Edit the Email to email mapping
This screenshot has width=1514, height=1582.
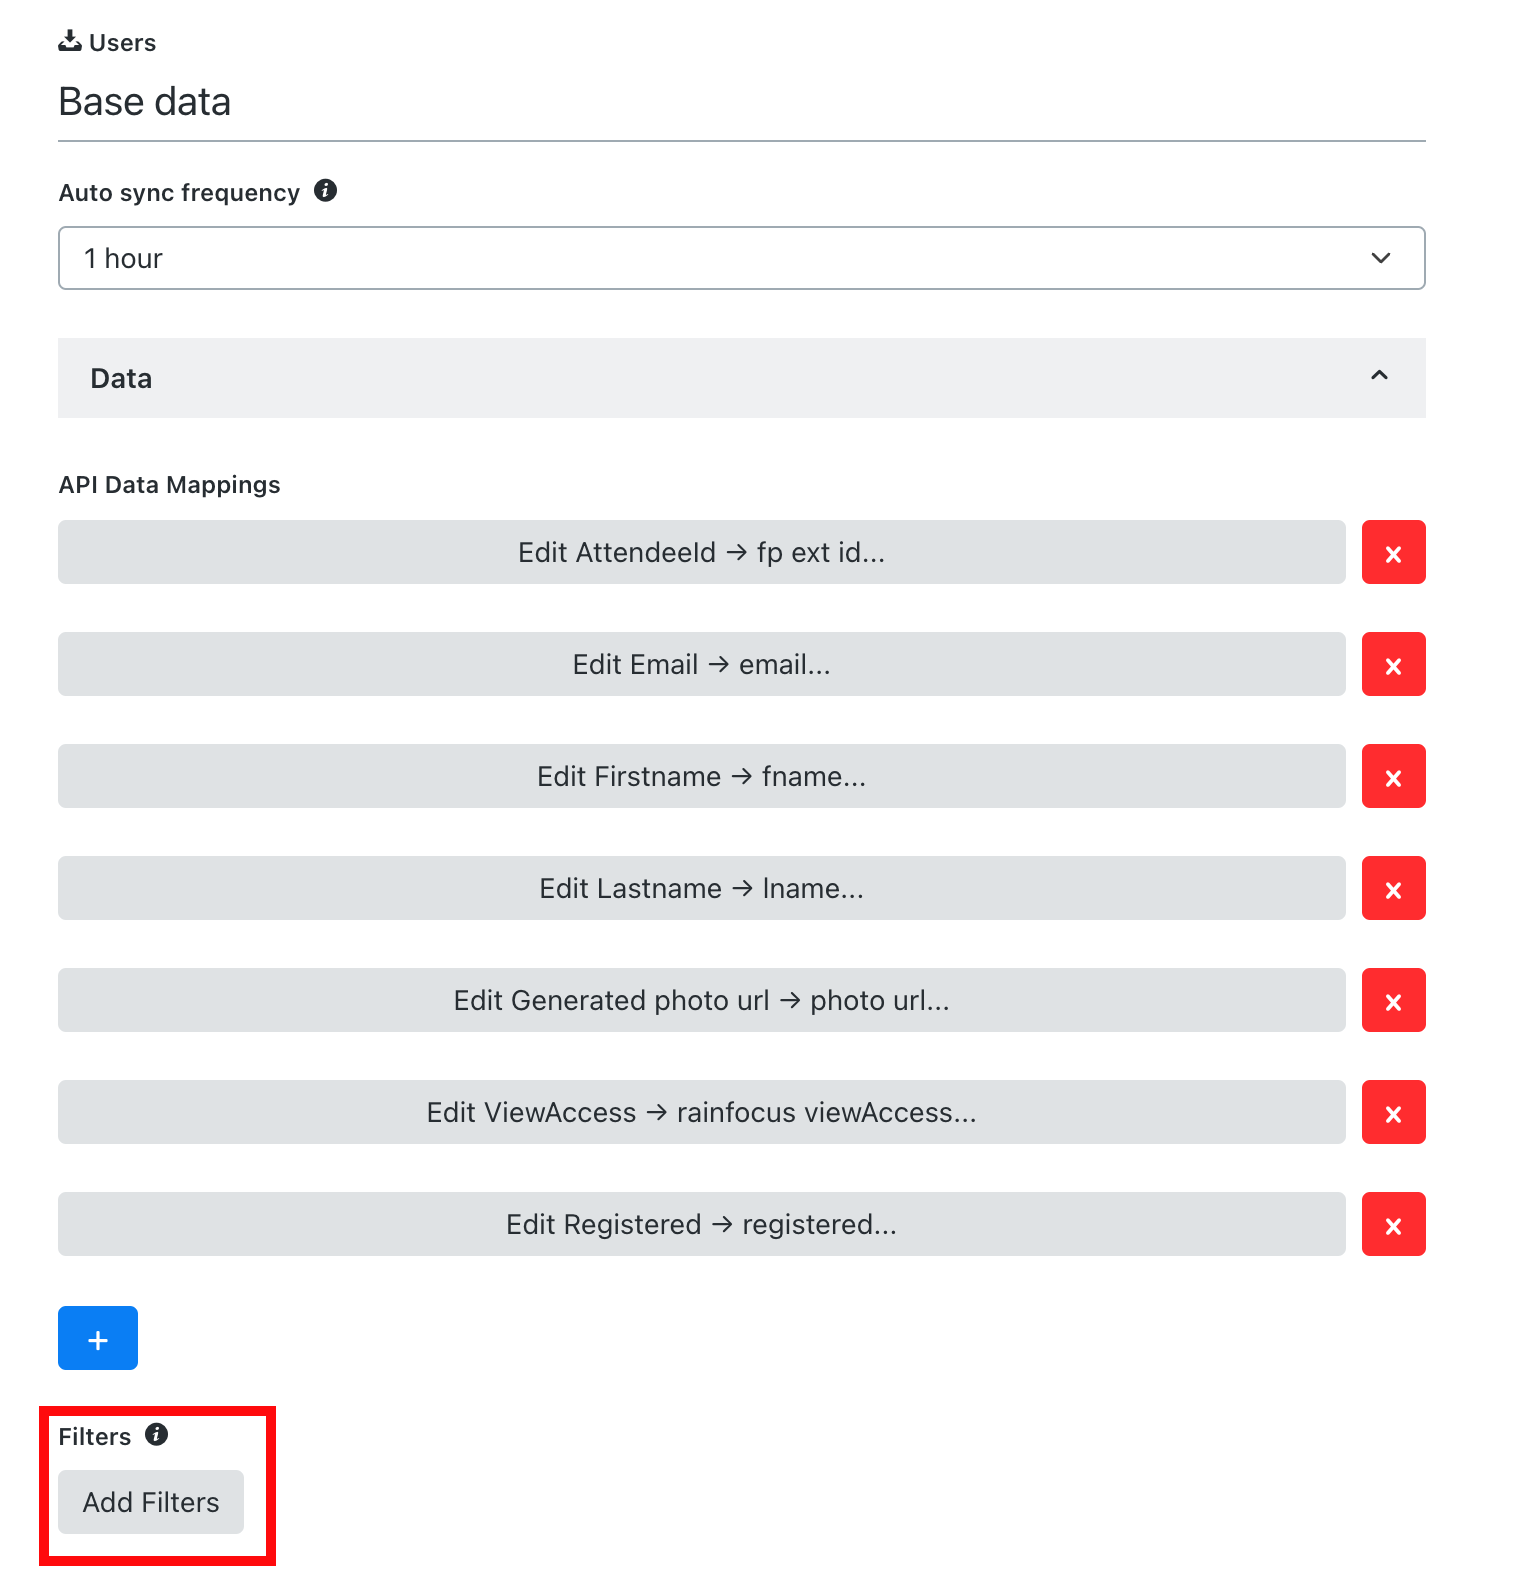click(701, 664)
